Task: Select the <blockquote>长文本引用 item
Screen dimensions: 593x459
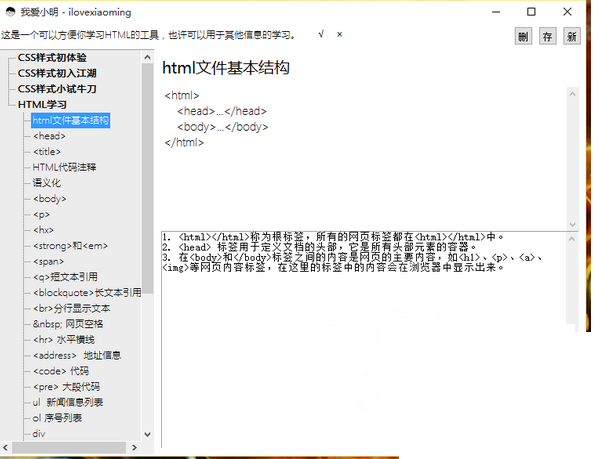Action: point(87,293)
